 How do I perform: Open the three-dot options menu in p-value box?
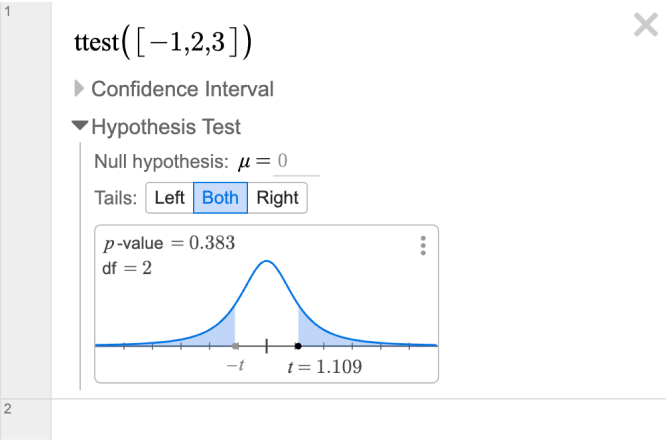pos(423,246)
